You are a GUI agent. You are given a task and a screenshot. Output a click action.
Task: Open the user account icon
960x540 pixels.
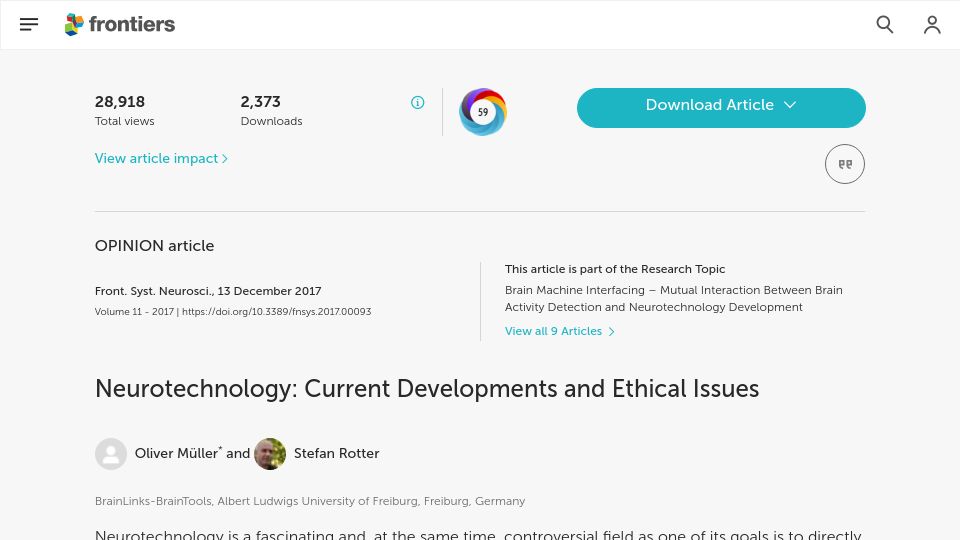click(x=932, y=24)
